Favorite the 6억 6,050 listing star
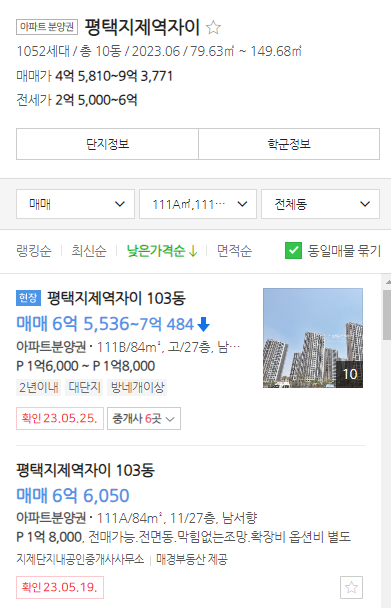The width and height of the screenshot is (391, 608). pos(351,587)
